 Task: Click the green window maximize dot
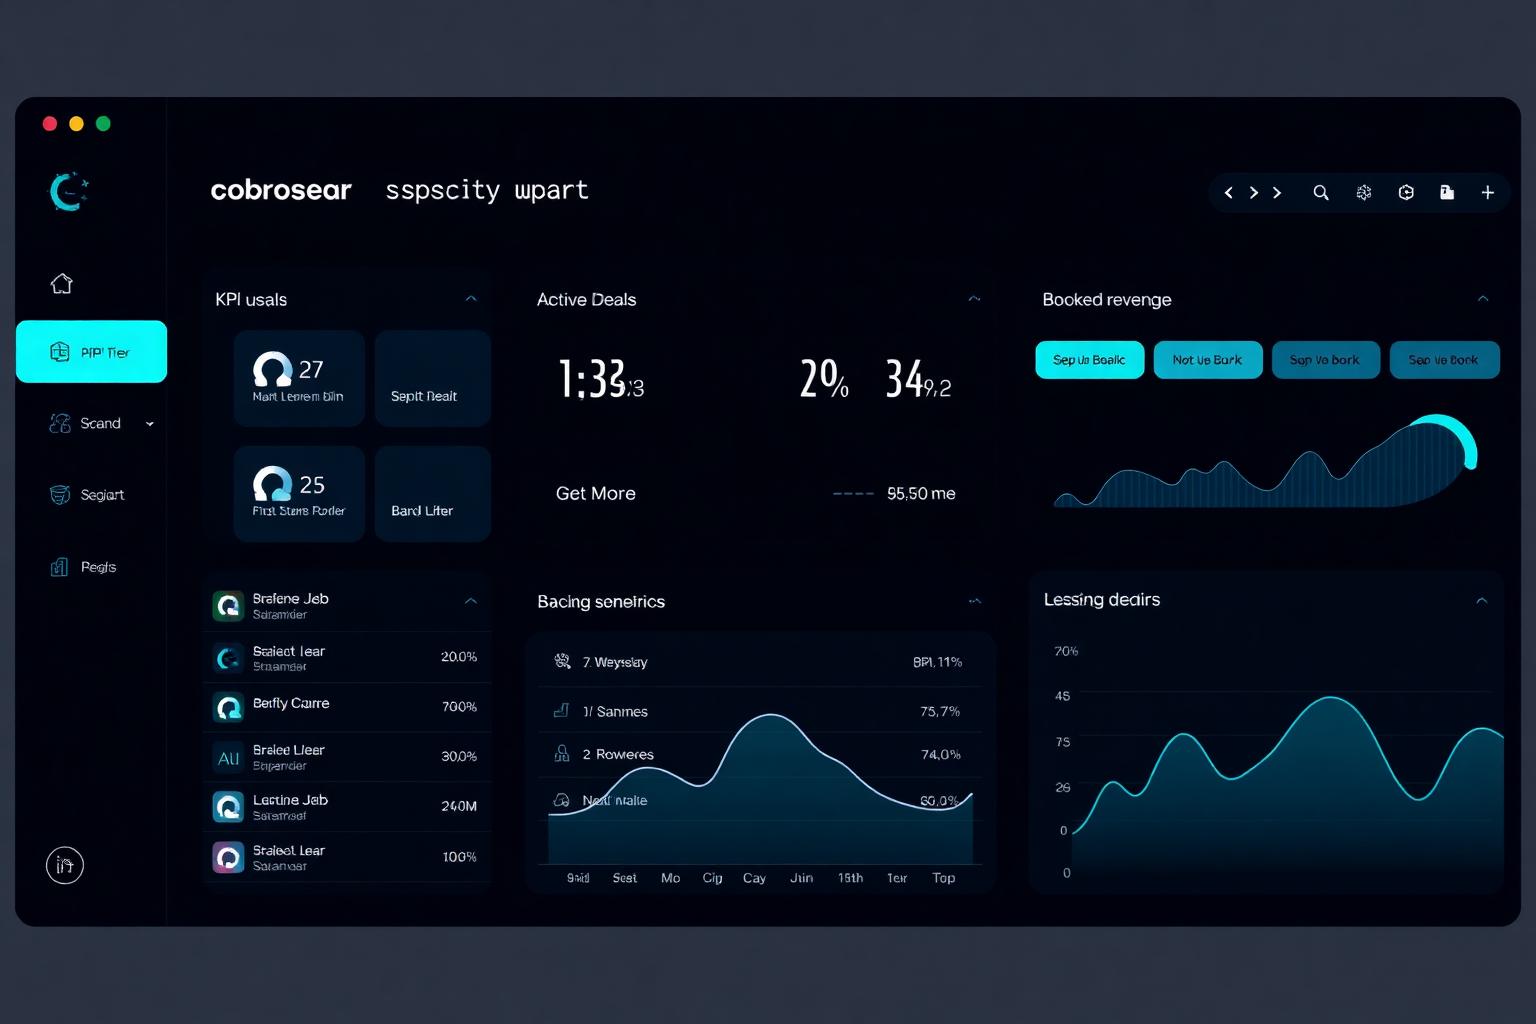[x=103, y=124]
